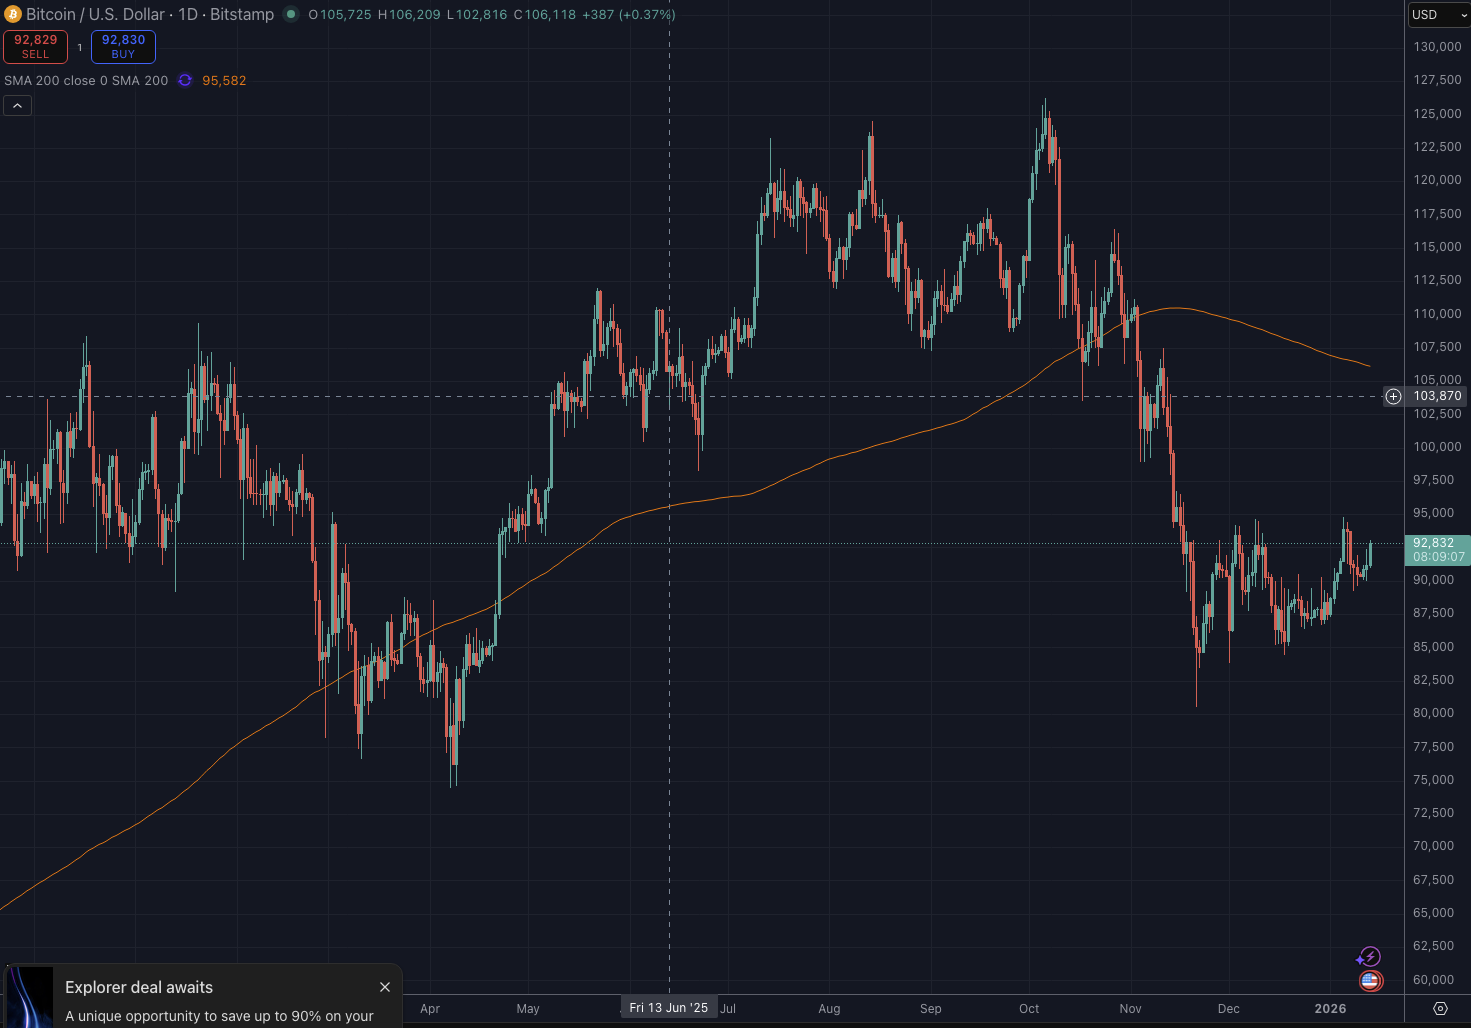The image size is (1471, 1028).
Task: Click the 65,000 price axis label
Action: [x=1434, y=913]
